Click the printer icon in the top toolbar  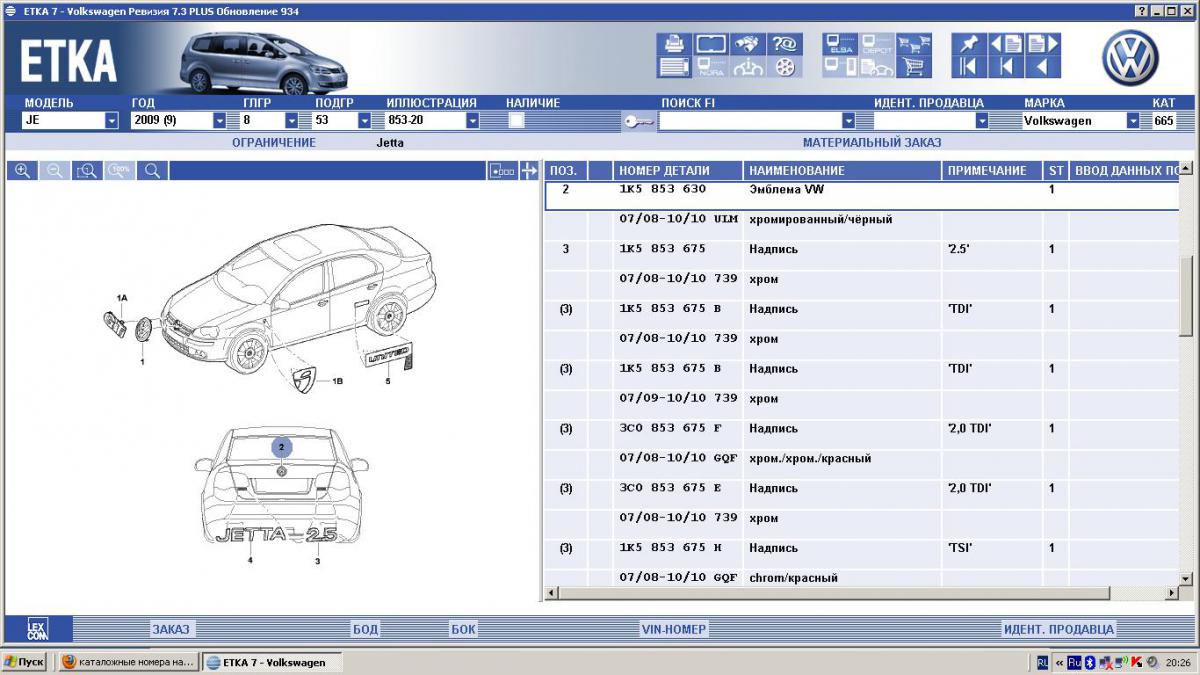(x=675, y=44)
